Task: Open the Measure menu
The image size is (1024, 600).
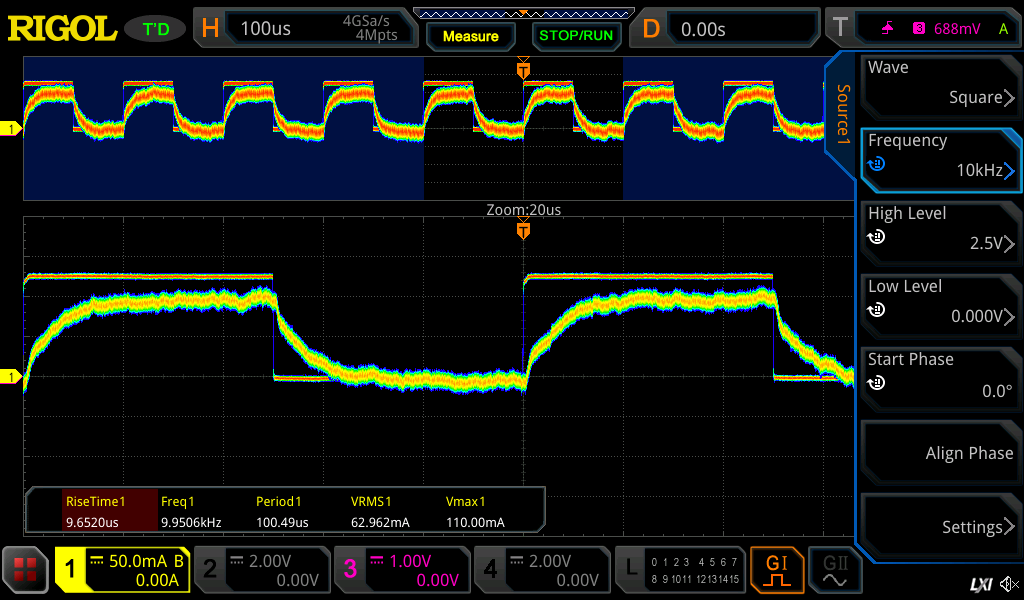Action: tap(470, 36)
